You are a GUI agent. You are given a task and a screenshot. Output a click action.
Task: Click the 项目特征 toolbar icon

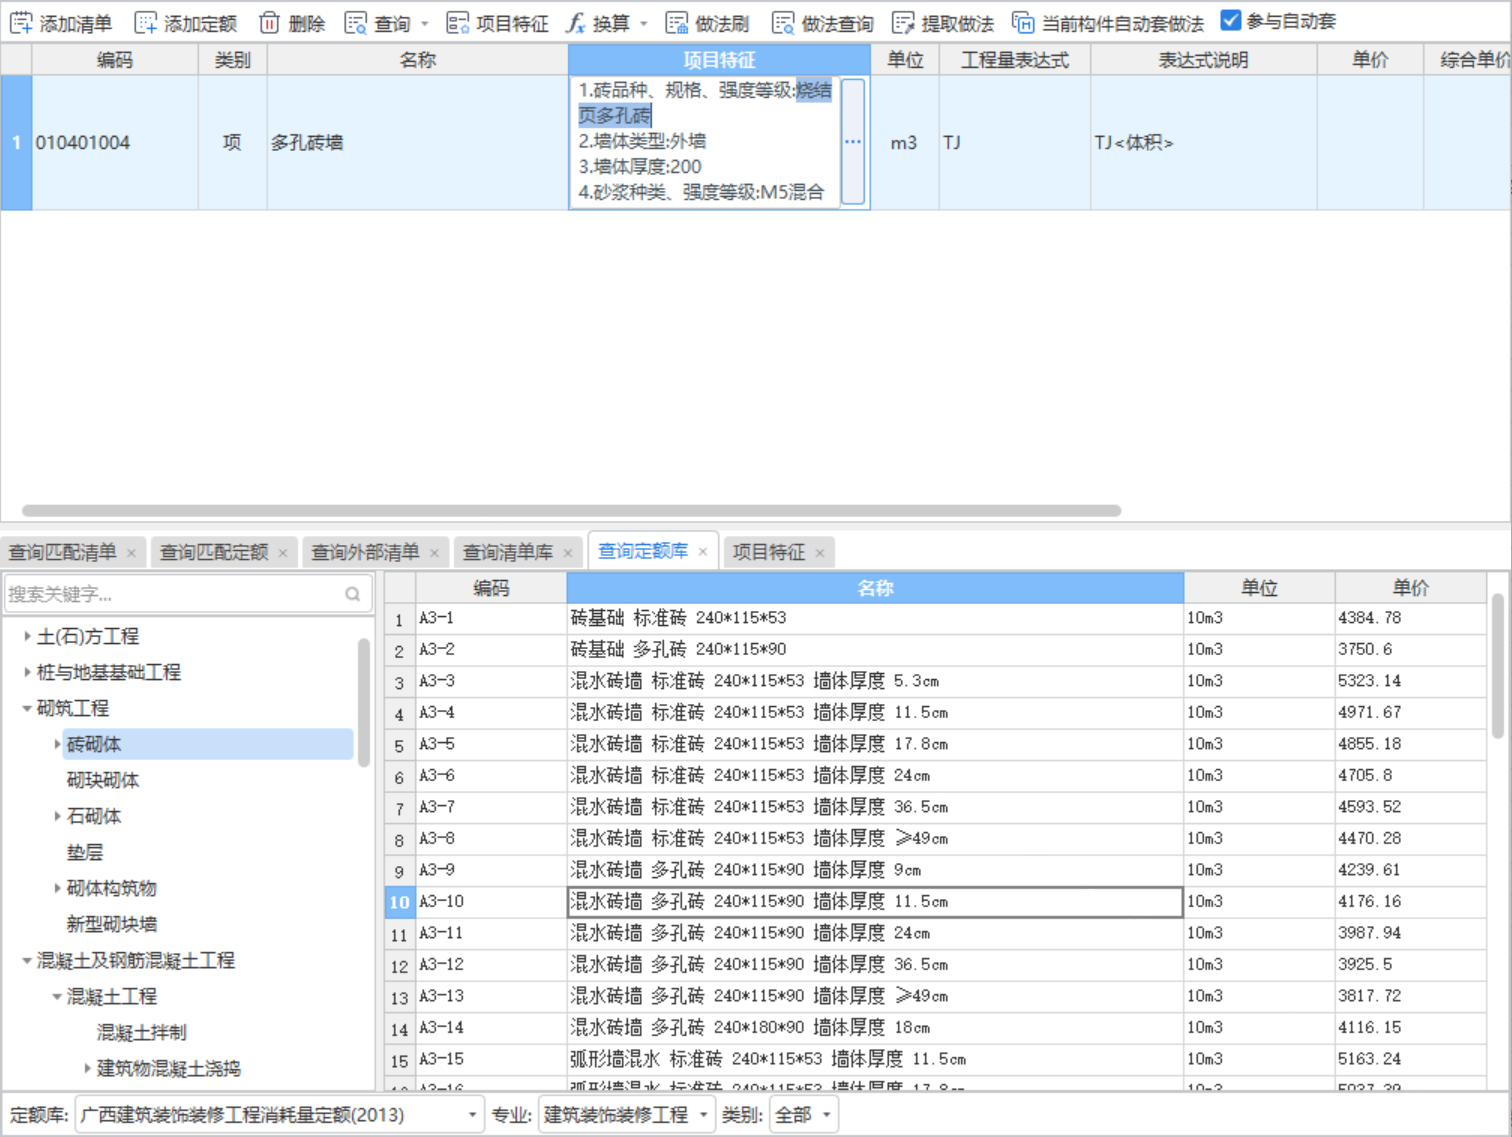[458, 22]
